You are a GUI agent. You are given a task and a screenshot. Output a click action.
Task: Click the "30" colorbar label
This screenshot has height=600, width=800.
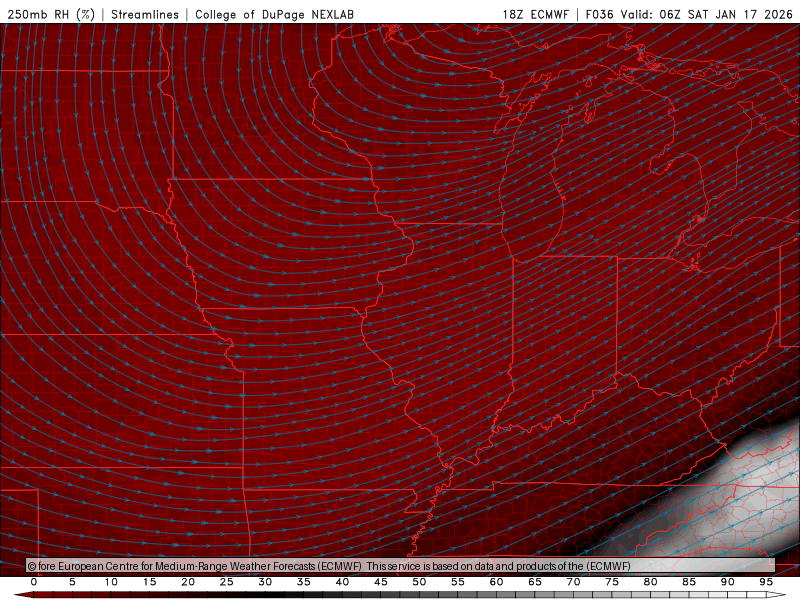(265, 582)
